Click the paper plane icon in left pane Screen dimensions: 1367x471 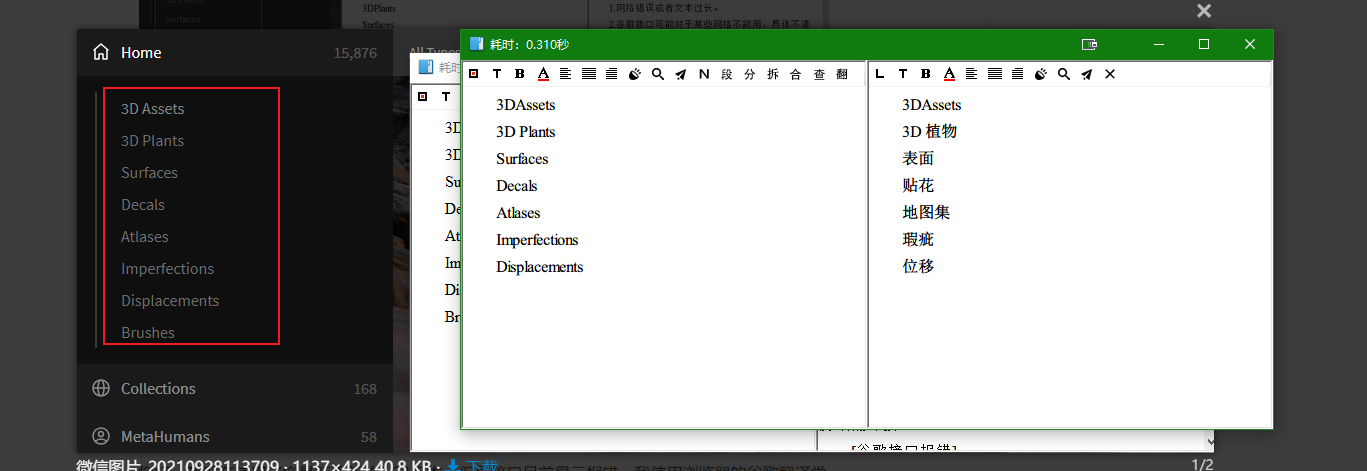681,74
